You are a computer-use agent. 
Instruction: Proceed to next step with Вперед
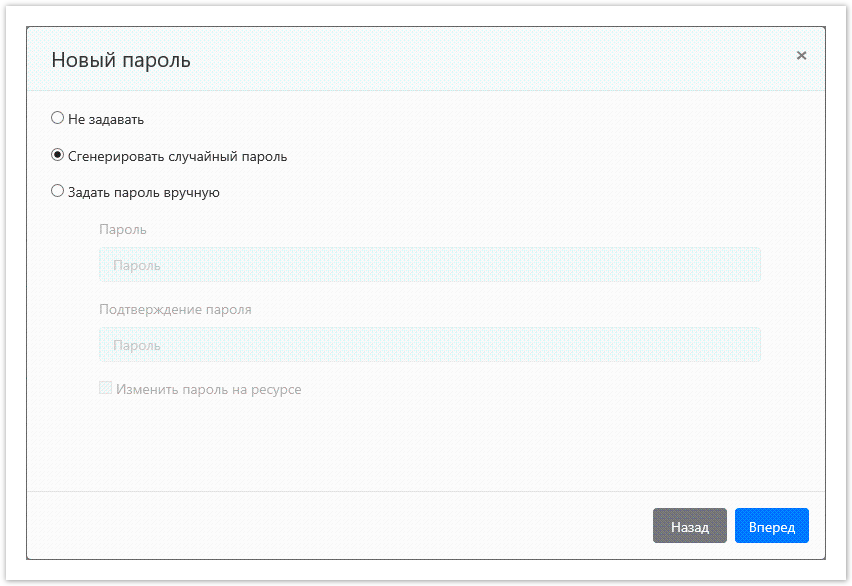pos(771,526)
